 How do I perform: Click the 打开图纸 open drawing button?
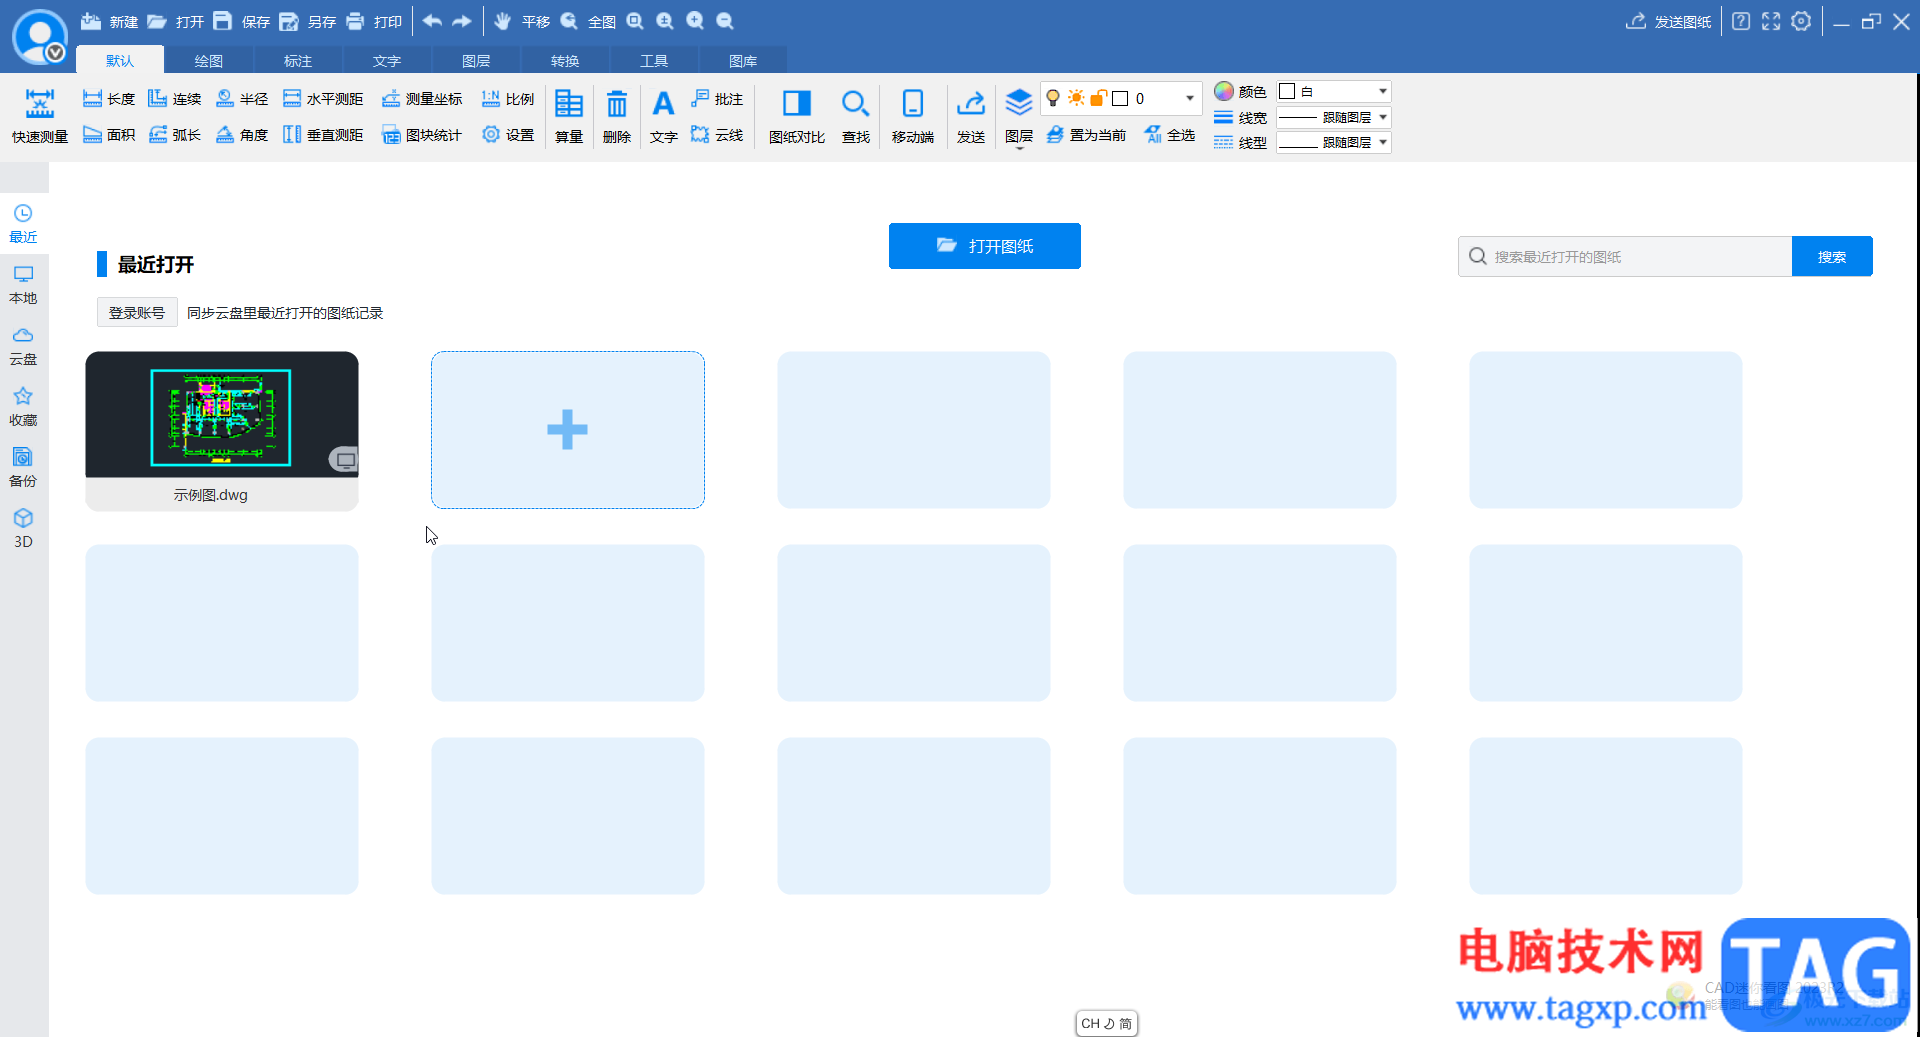[x=985, y=246]
